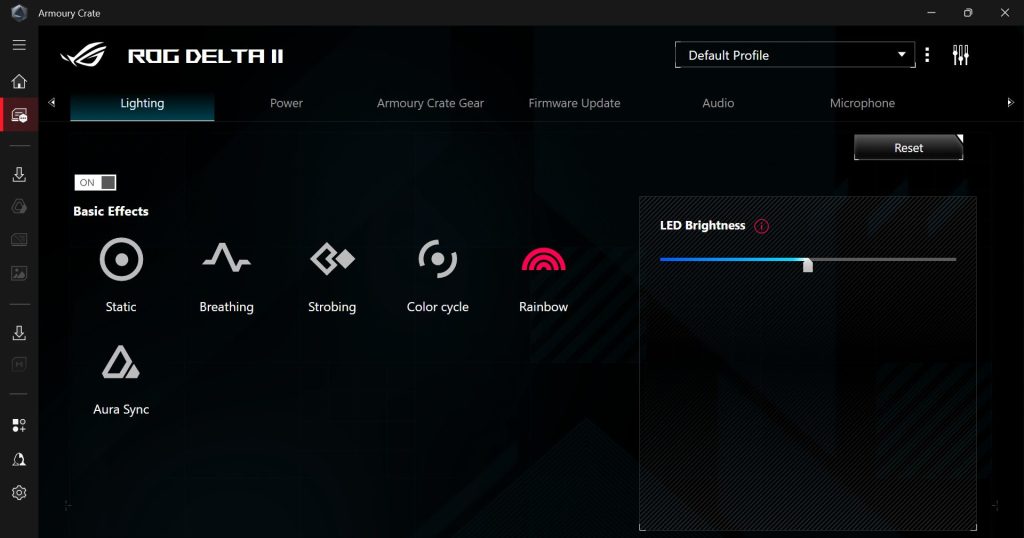The height and width of the screenshot is (538, 1024).
Task: Open the hamburger menu in the sidebar
Action: [x=19, y=44]
